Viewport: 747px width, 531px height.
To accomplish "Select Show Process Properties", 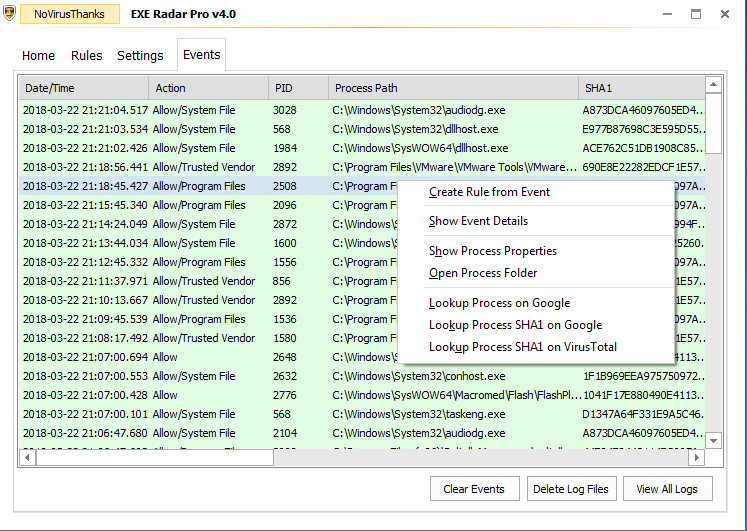I will pyautogui.click(x=493, y=251).
